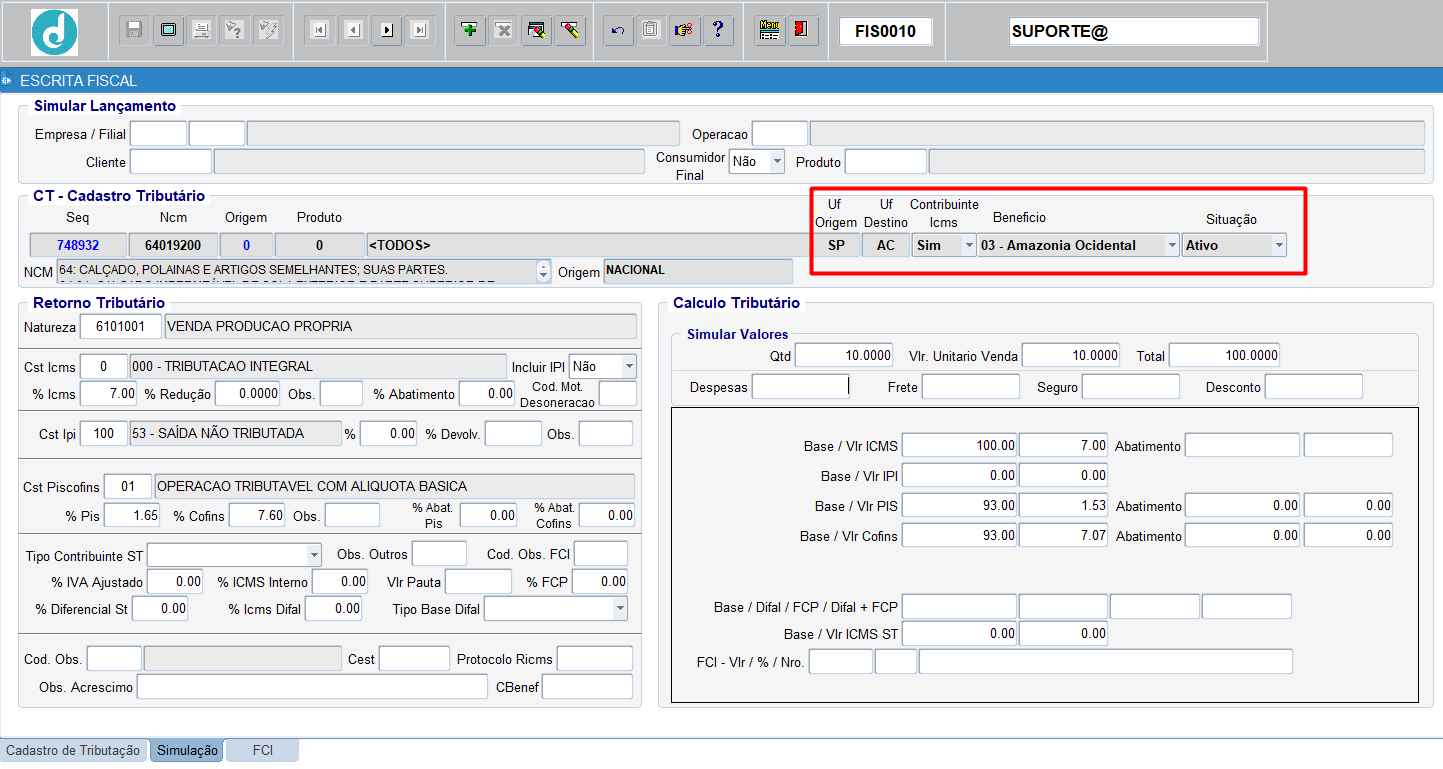
Task: Click the blue undo arrow icon
Action: (x=618, y=31)
